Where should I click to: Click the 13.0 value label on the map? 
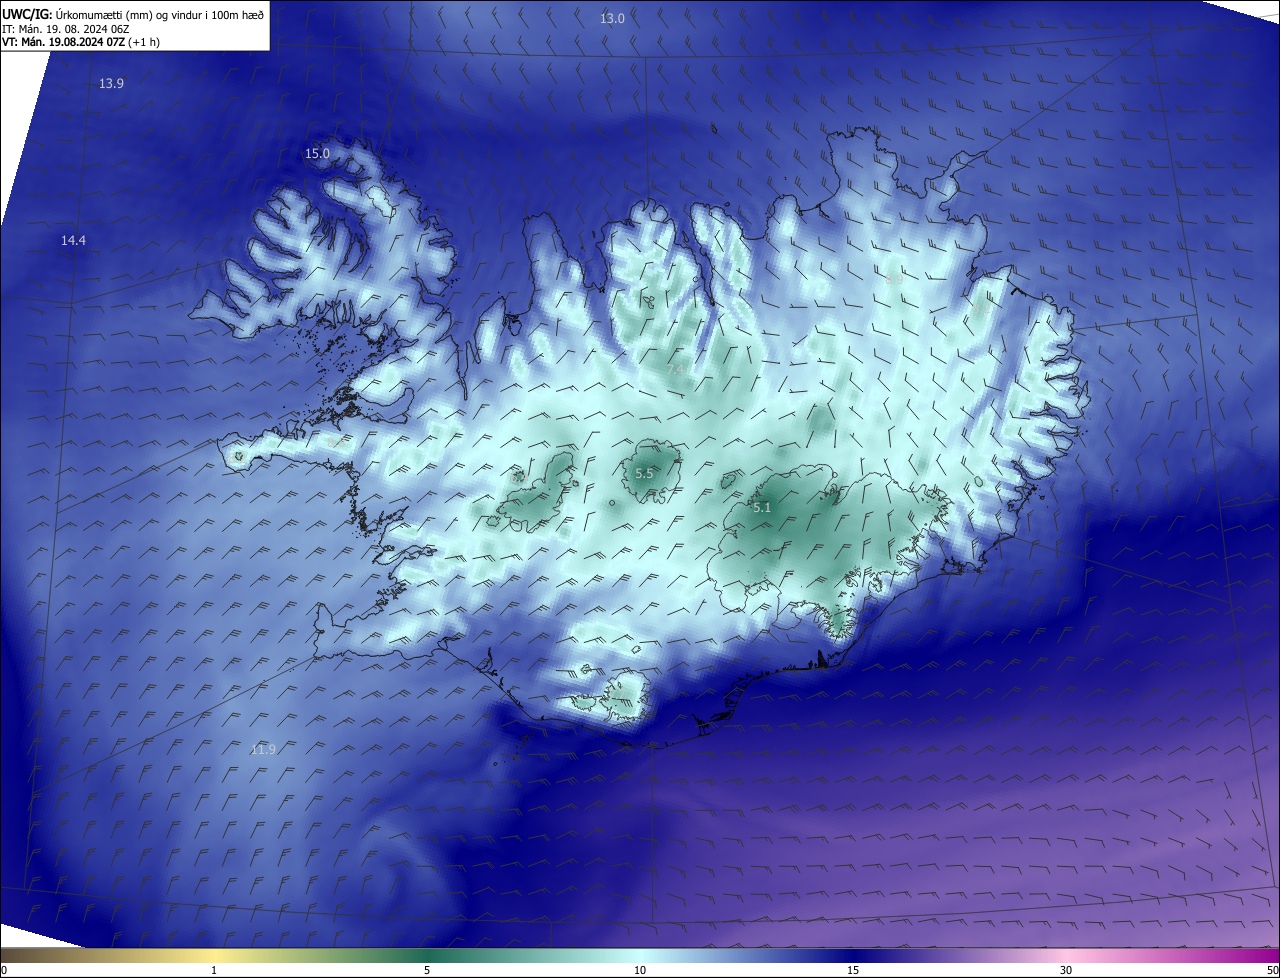612,19
